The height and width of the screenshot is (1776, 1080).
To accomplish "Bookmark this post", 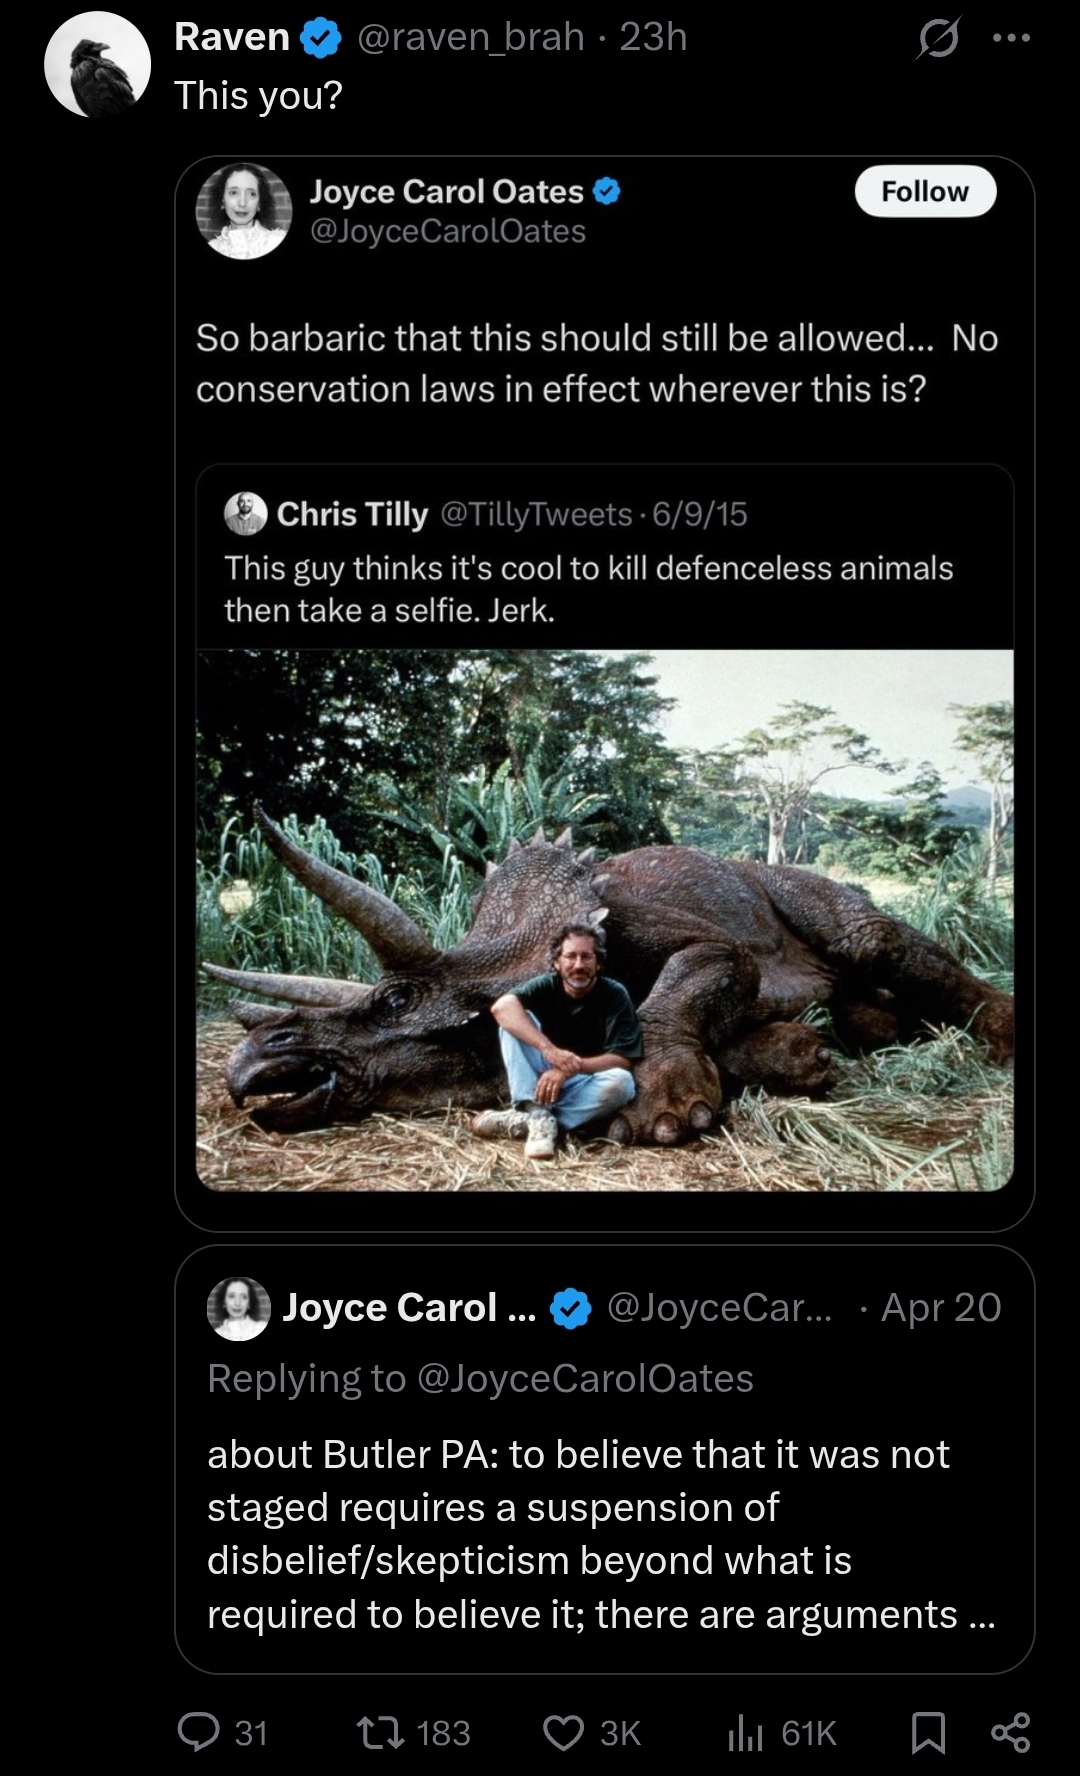I will pyautogui.click(x=928, y=1732).
